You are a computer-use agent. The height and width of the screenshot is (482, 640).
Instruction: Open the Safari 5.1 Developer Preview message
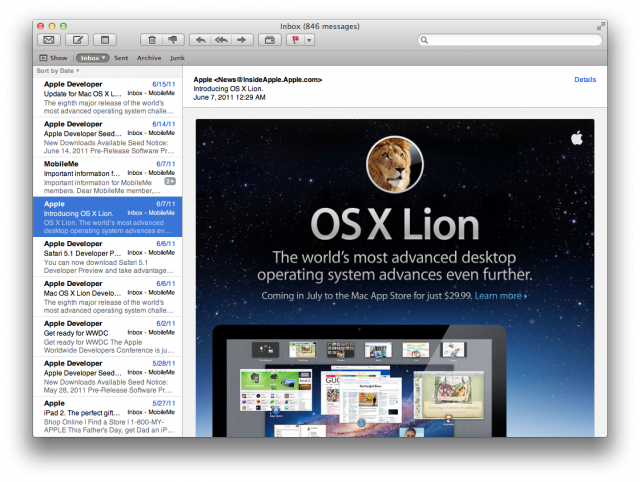coord(108,257)
